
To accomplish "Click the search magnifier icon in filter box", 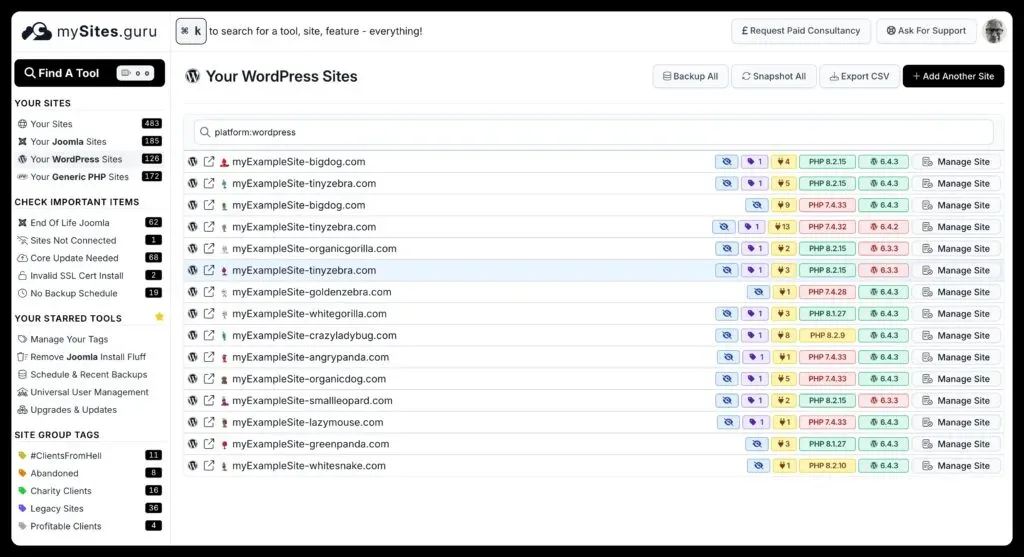I will coord(205,132).
